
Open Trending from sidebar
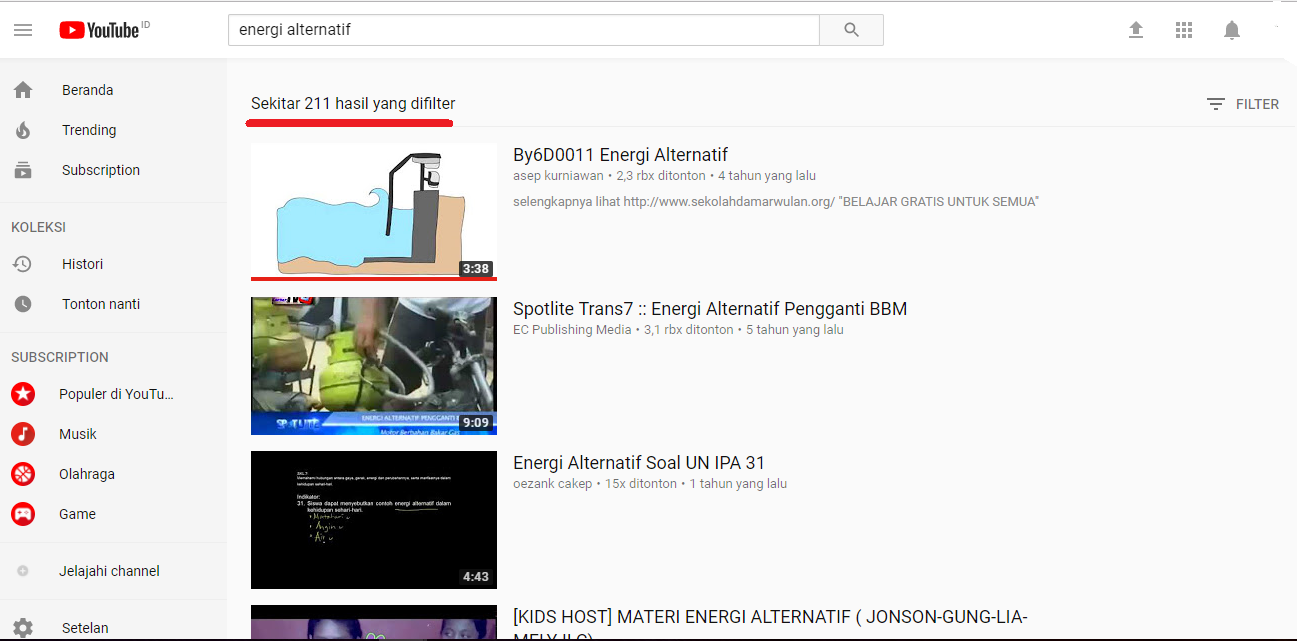89,130
